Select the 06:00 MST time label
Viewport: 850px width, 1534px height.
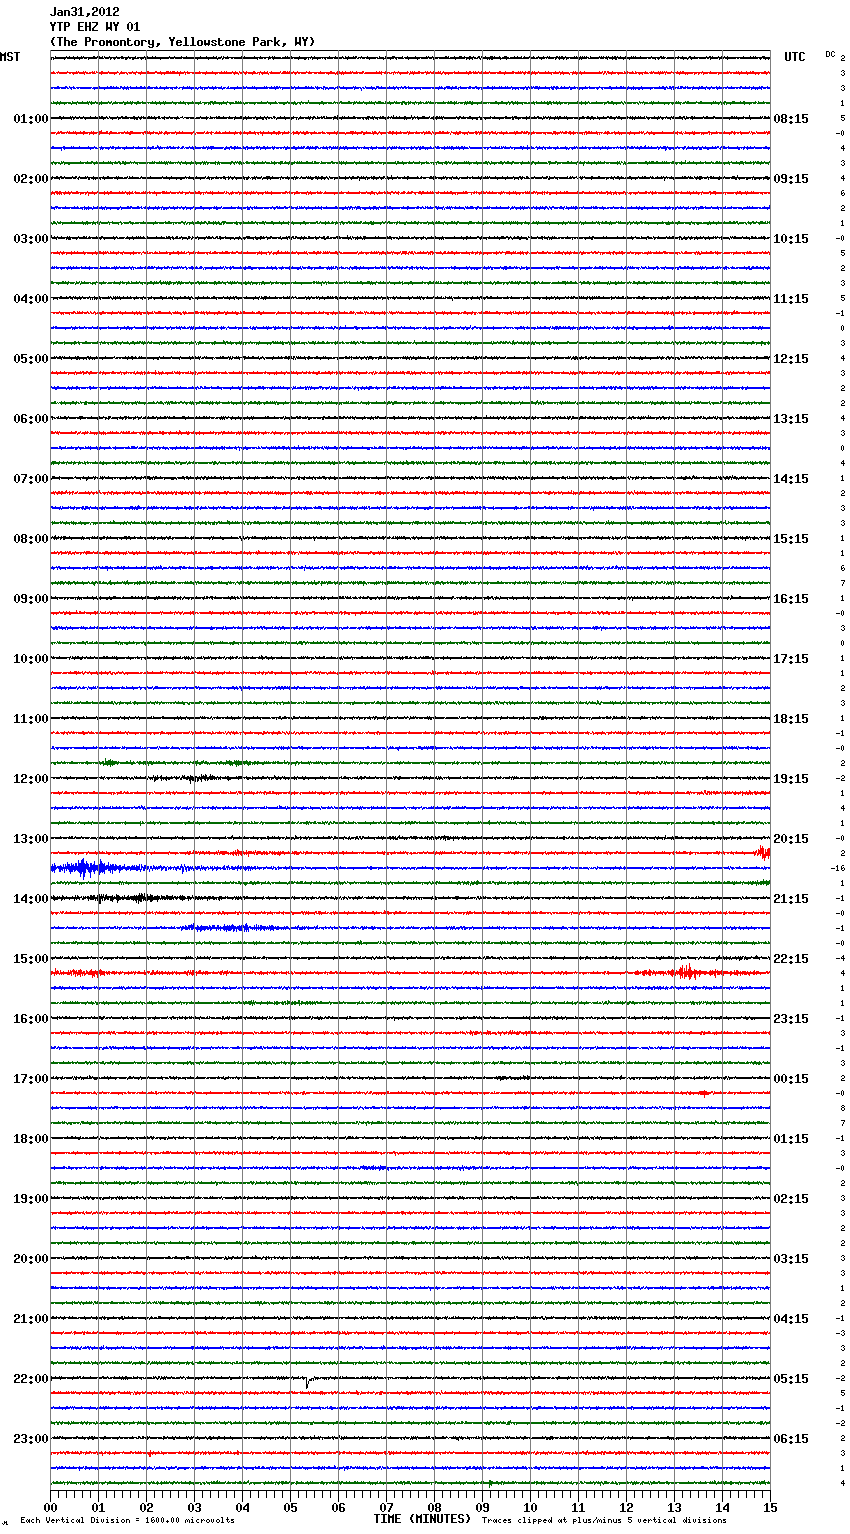click(x=30, y=419)
